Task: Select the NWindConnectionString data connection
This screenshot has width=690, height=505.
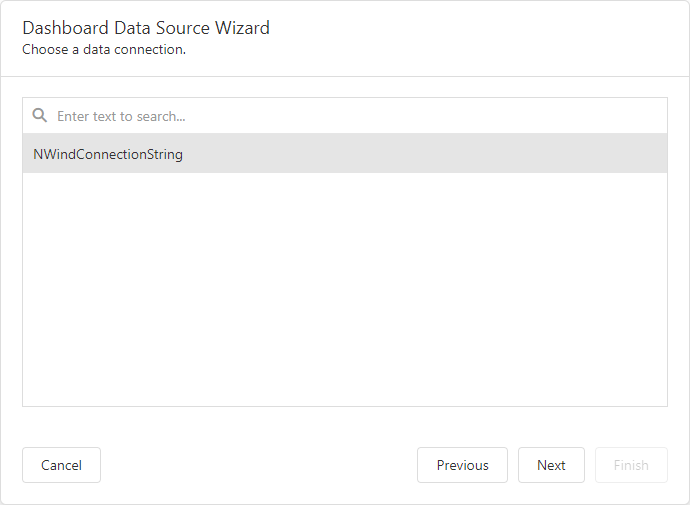Action: click(x=345, y=154)
